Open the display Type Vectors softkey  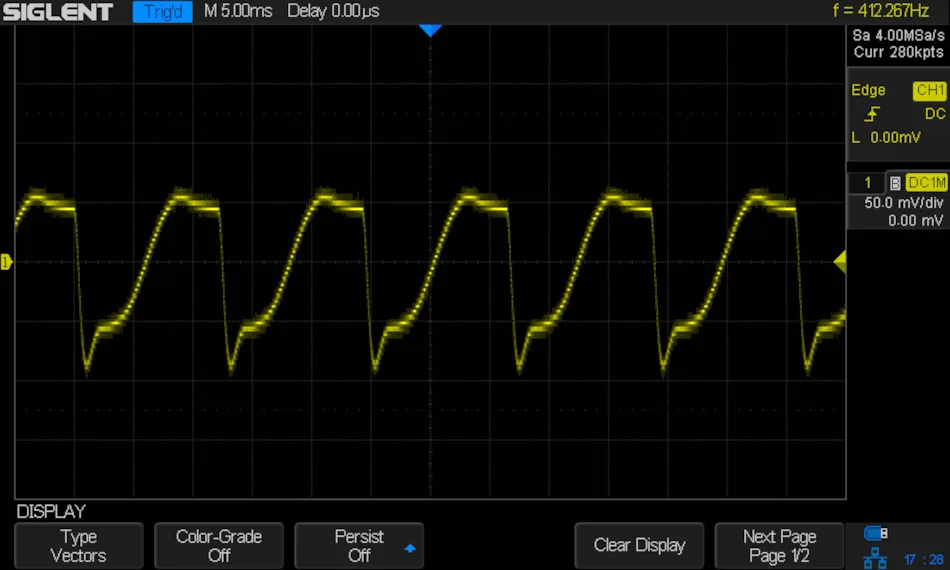(x=79, y=545)
